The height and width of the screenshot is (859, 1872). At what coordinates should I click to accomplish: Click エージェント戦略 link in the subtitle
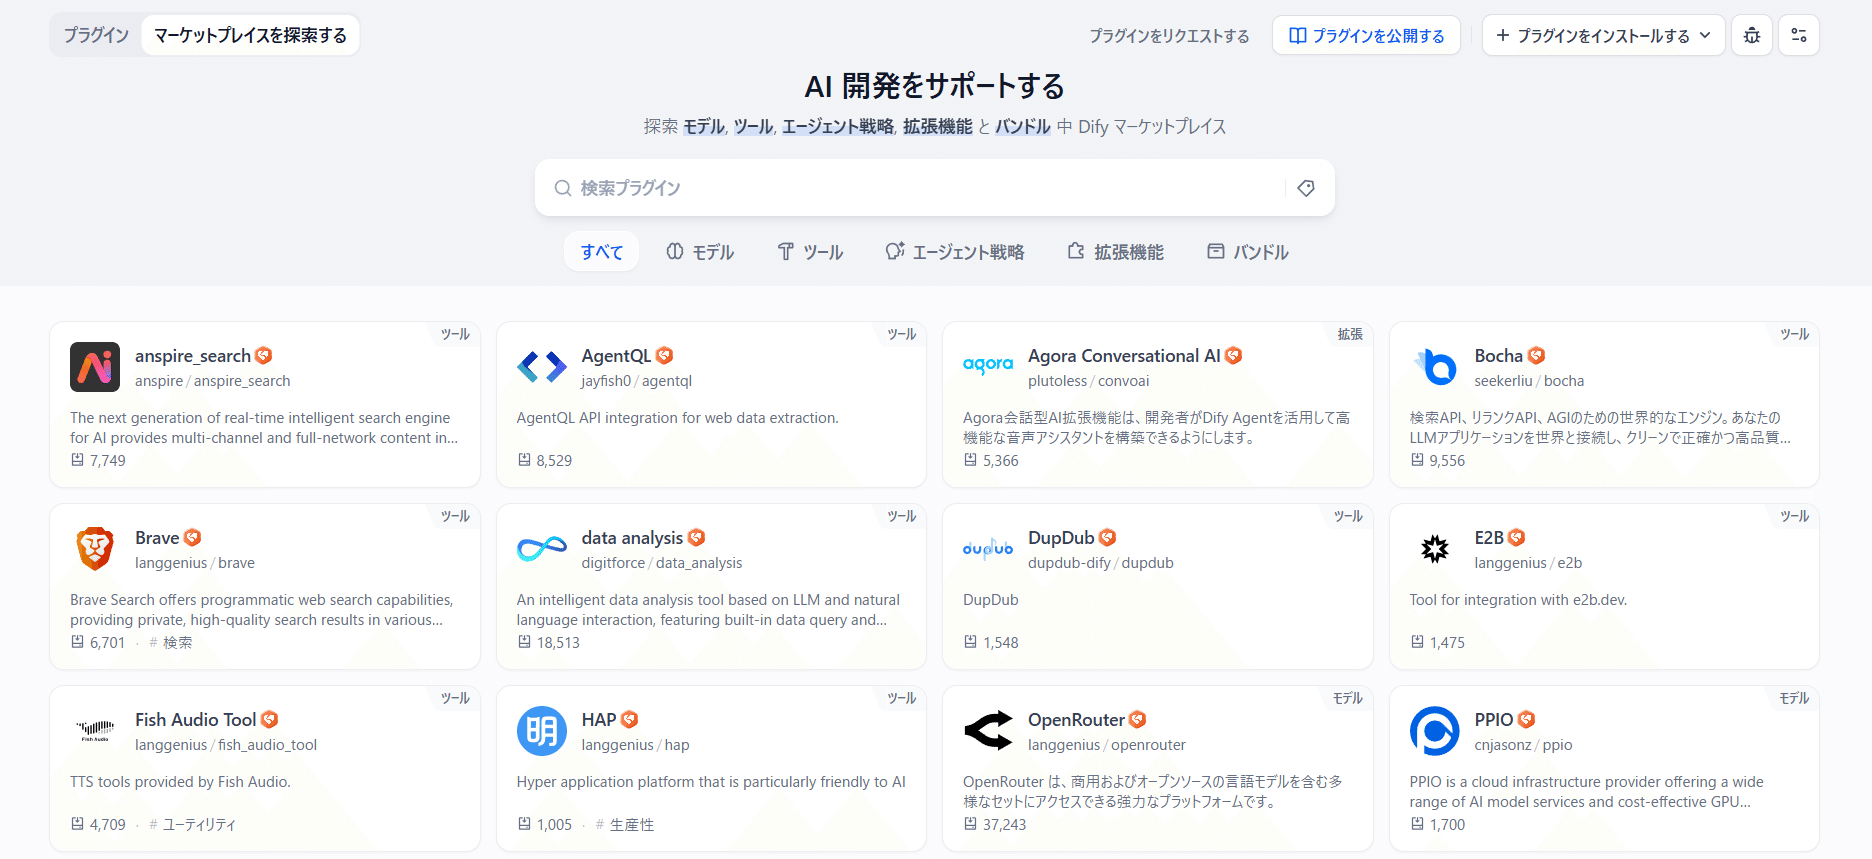pos(838,127)
